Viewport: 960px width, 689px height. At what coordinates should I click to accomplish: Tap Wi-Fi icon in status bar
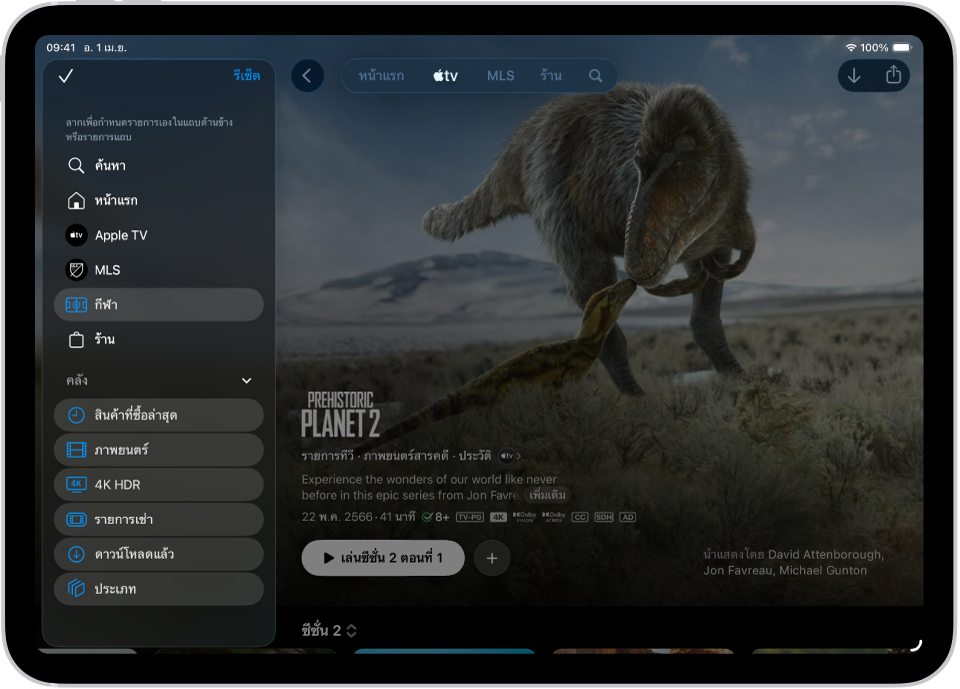[x=851, y=47]
